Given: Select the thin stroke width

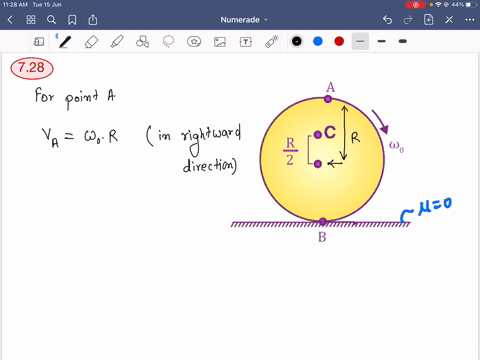Looking at the screenshot, I should (x=360, y=41).
